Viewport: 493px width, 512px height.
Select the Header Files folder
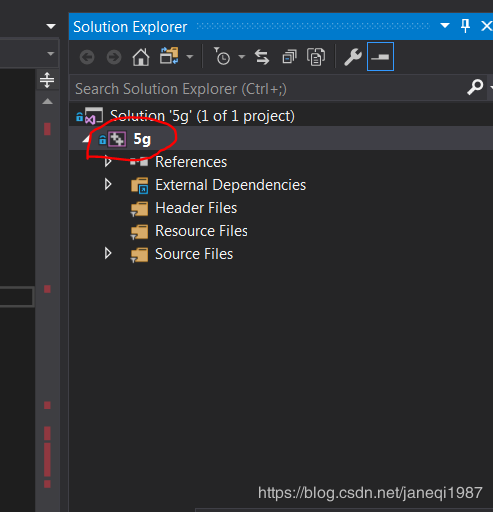[196, 208]
